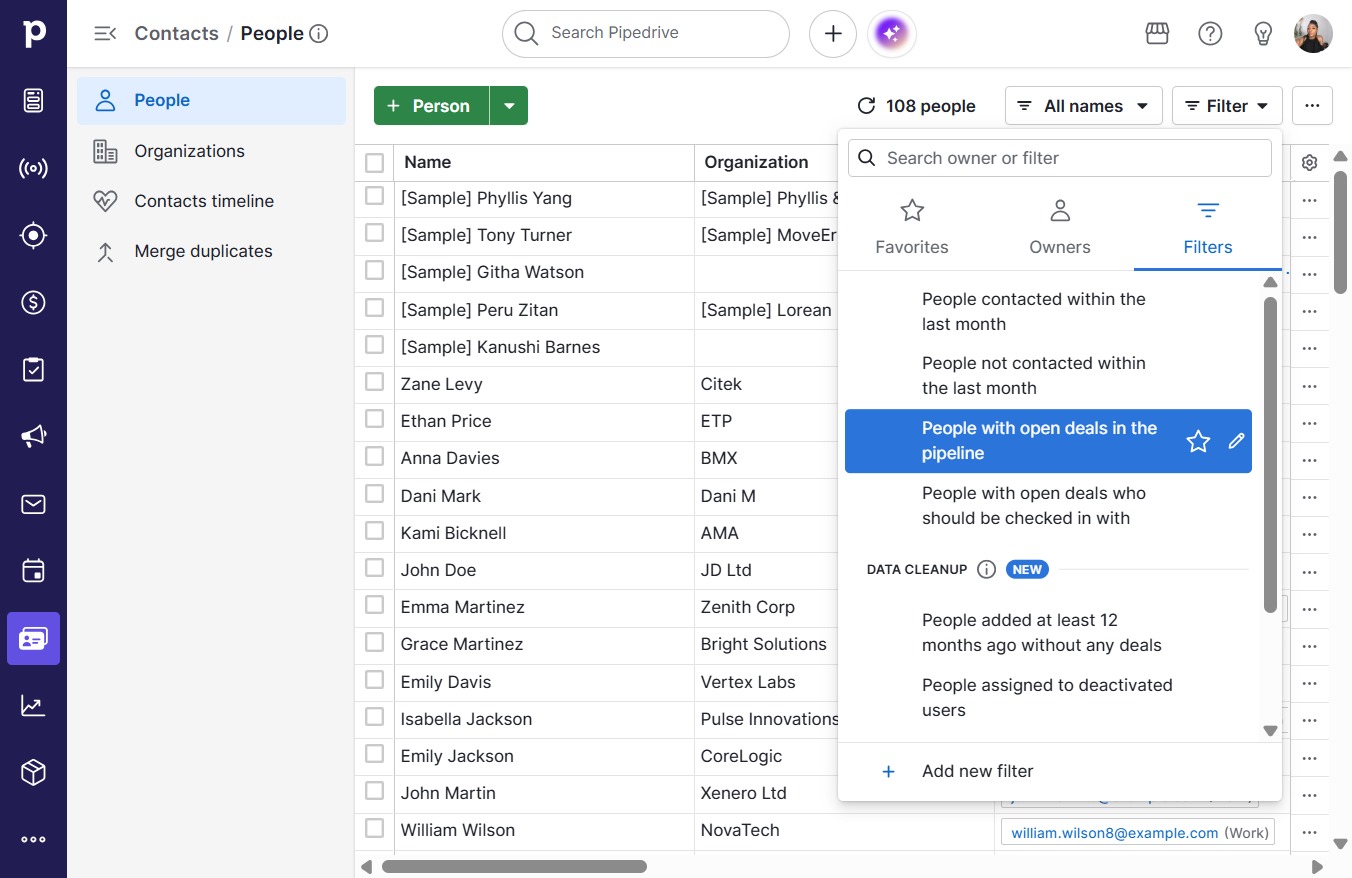Open the Pipedrive logo home

click(x=33, y=33)
